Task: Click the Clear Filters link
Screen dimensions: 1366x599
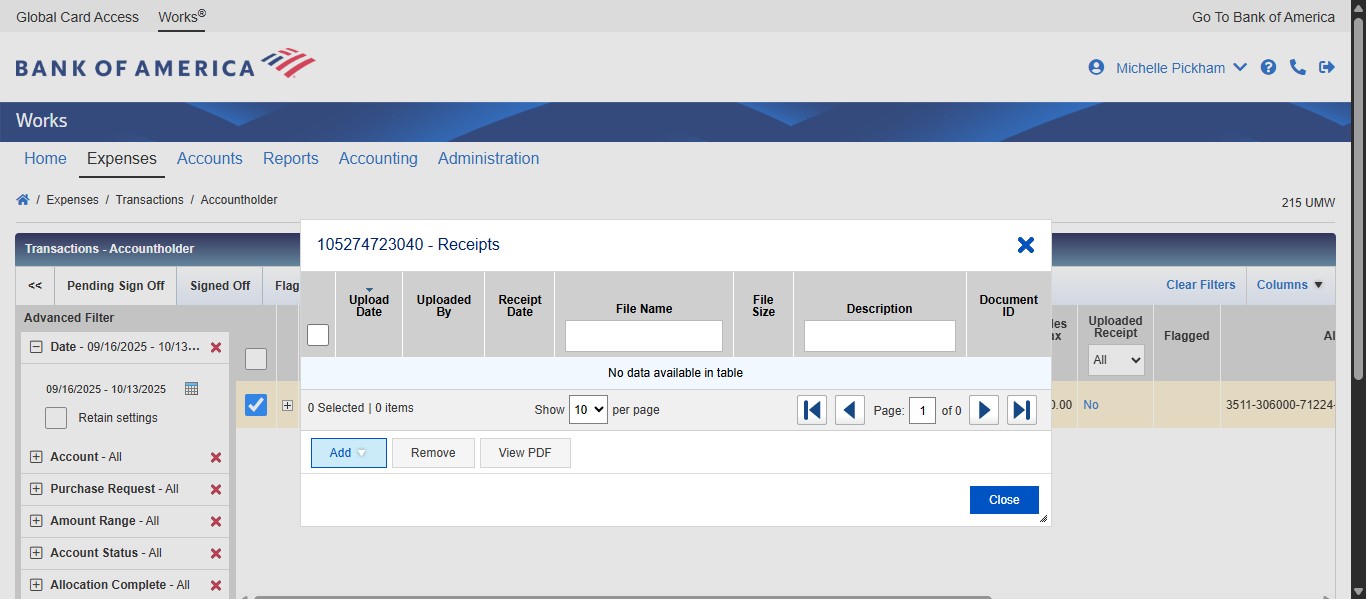Action: click(x=1200, y=285)
